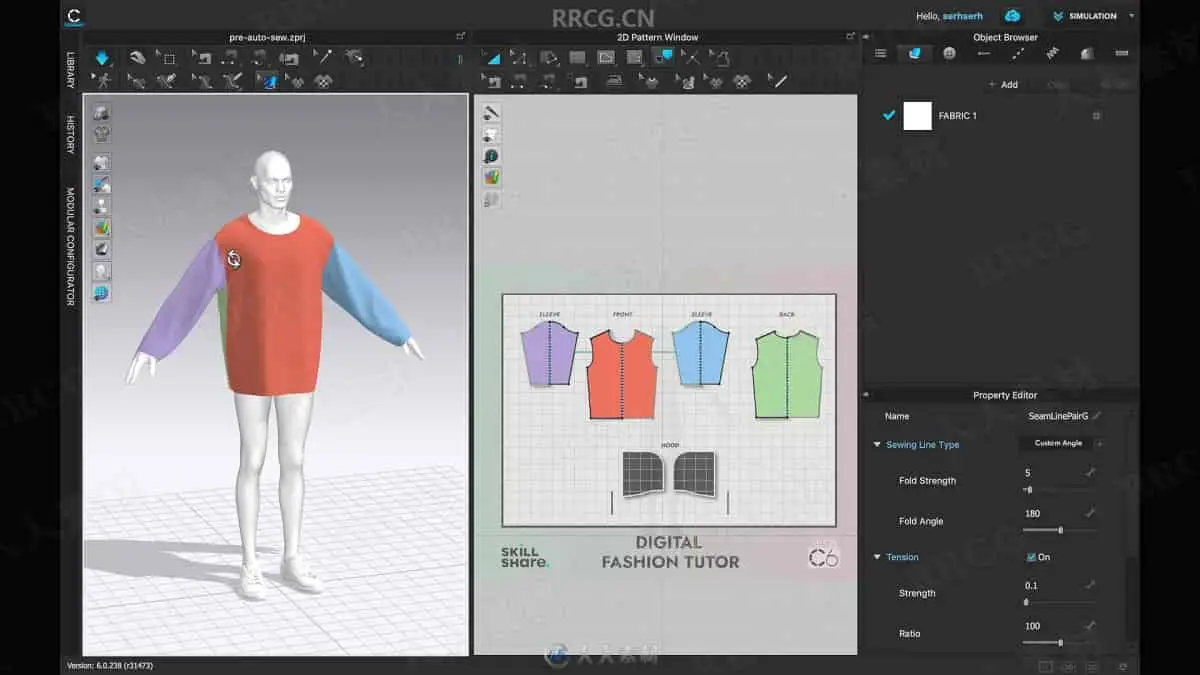This screenshot has height=675, width=1200.
Task: Click the Custom Angle button
Action: click(x=1057, y=443)
